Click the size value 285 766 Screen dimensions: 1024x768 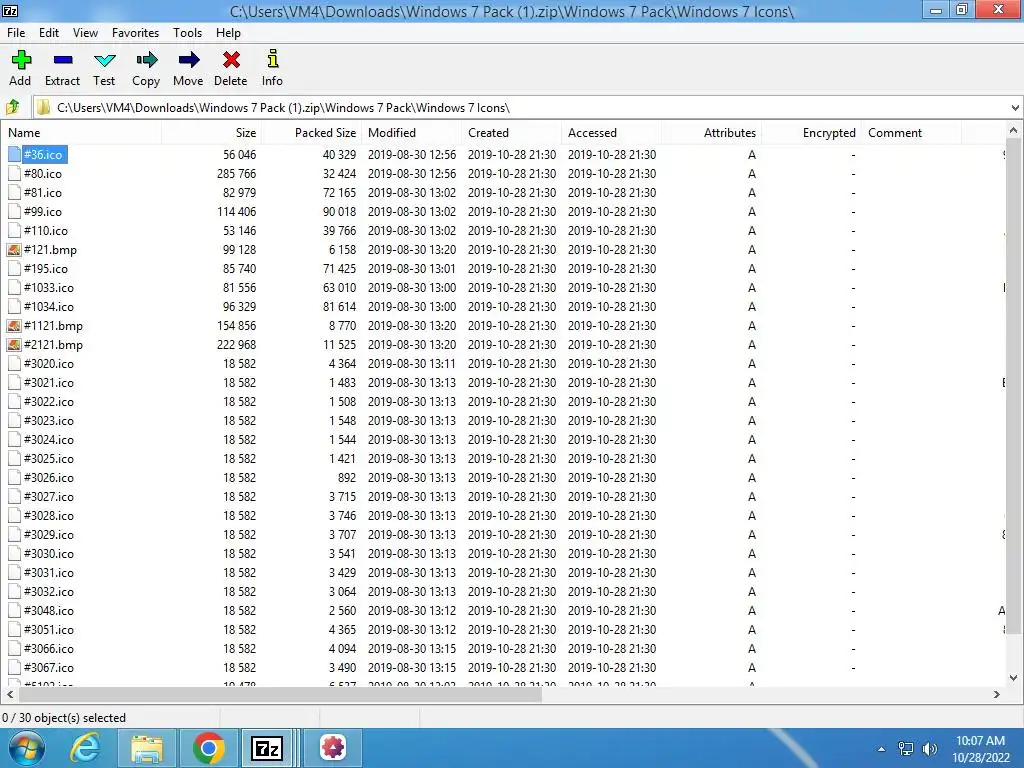(x=236, y=174)
